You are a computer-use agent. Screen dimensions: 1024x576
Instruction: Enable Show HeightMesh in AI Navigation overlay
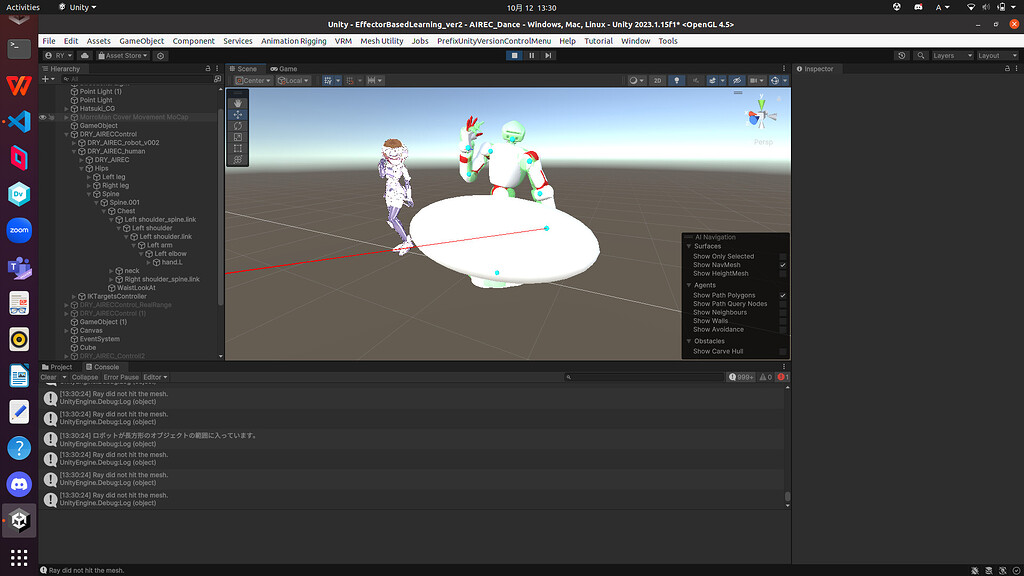[783, 272]
